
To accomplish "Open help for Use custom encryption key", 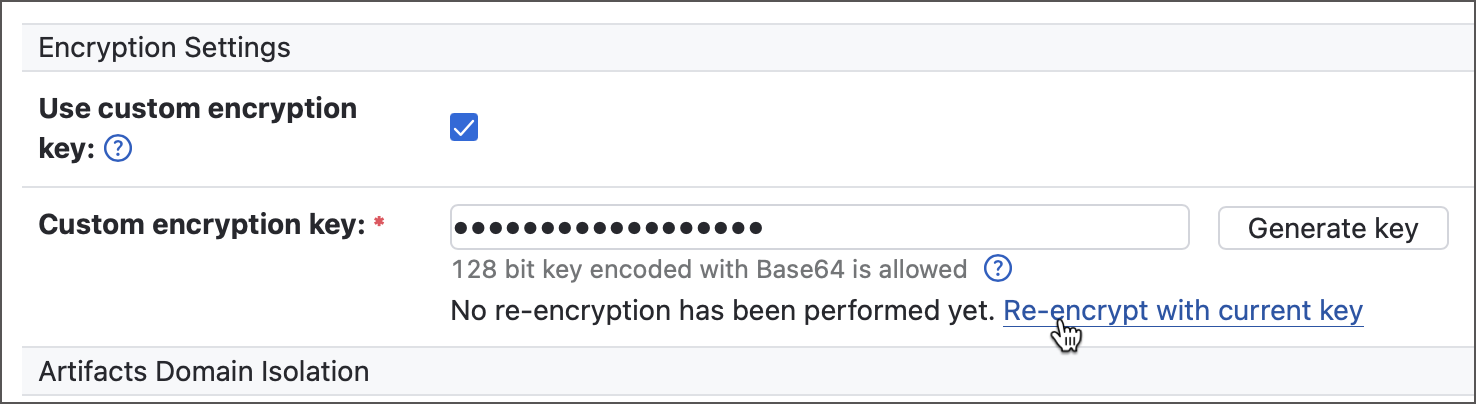I will [118, 150].
